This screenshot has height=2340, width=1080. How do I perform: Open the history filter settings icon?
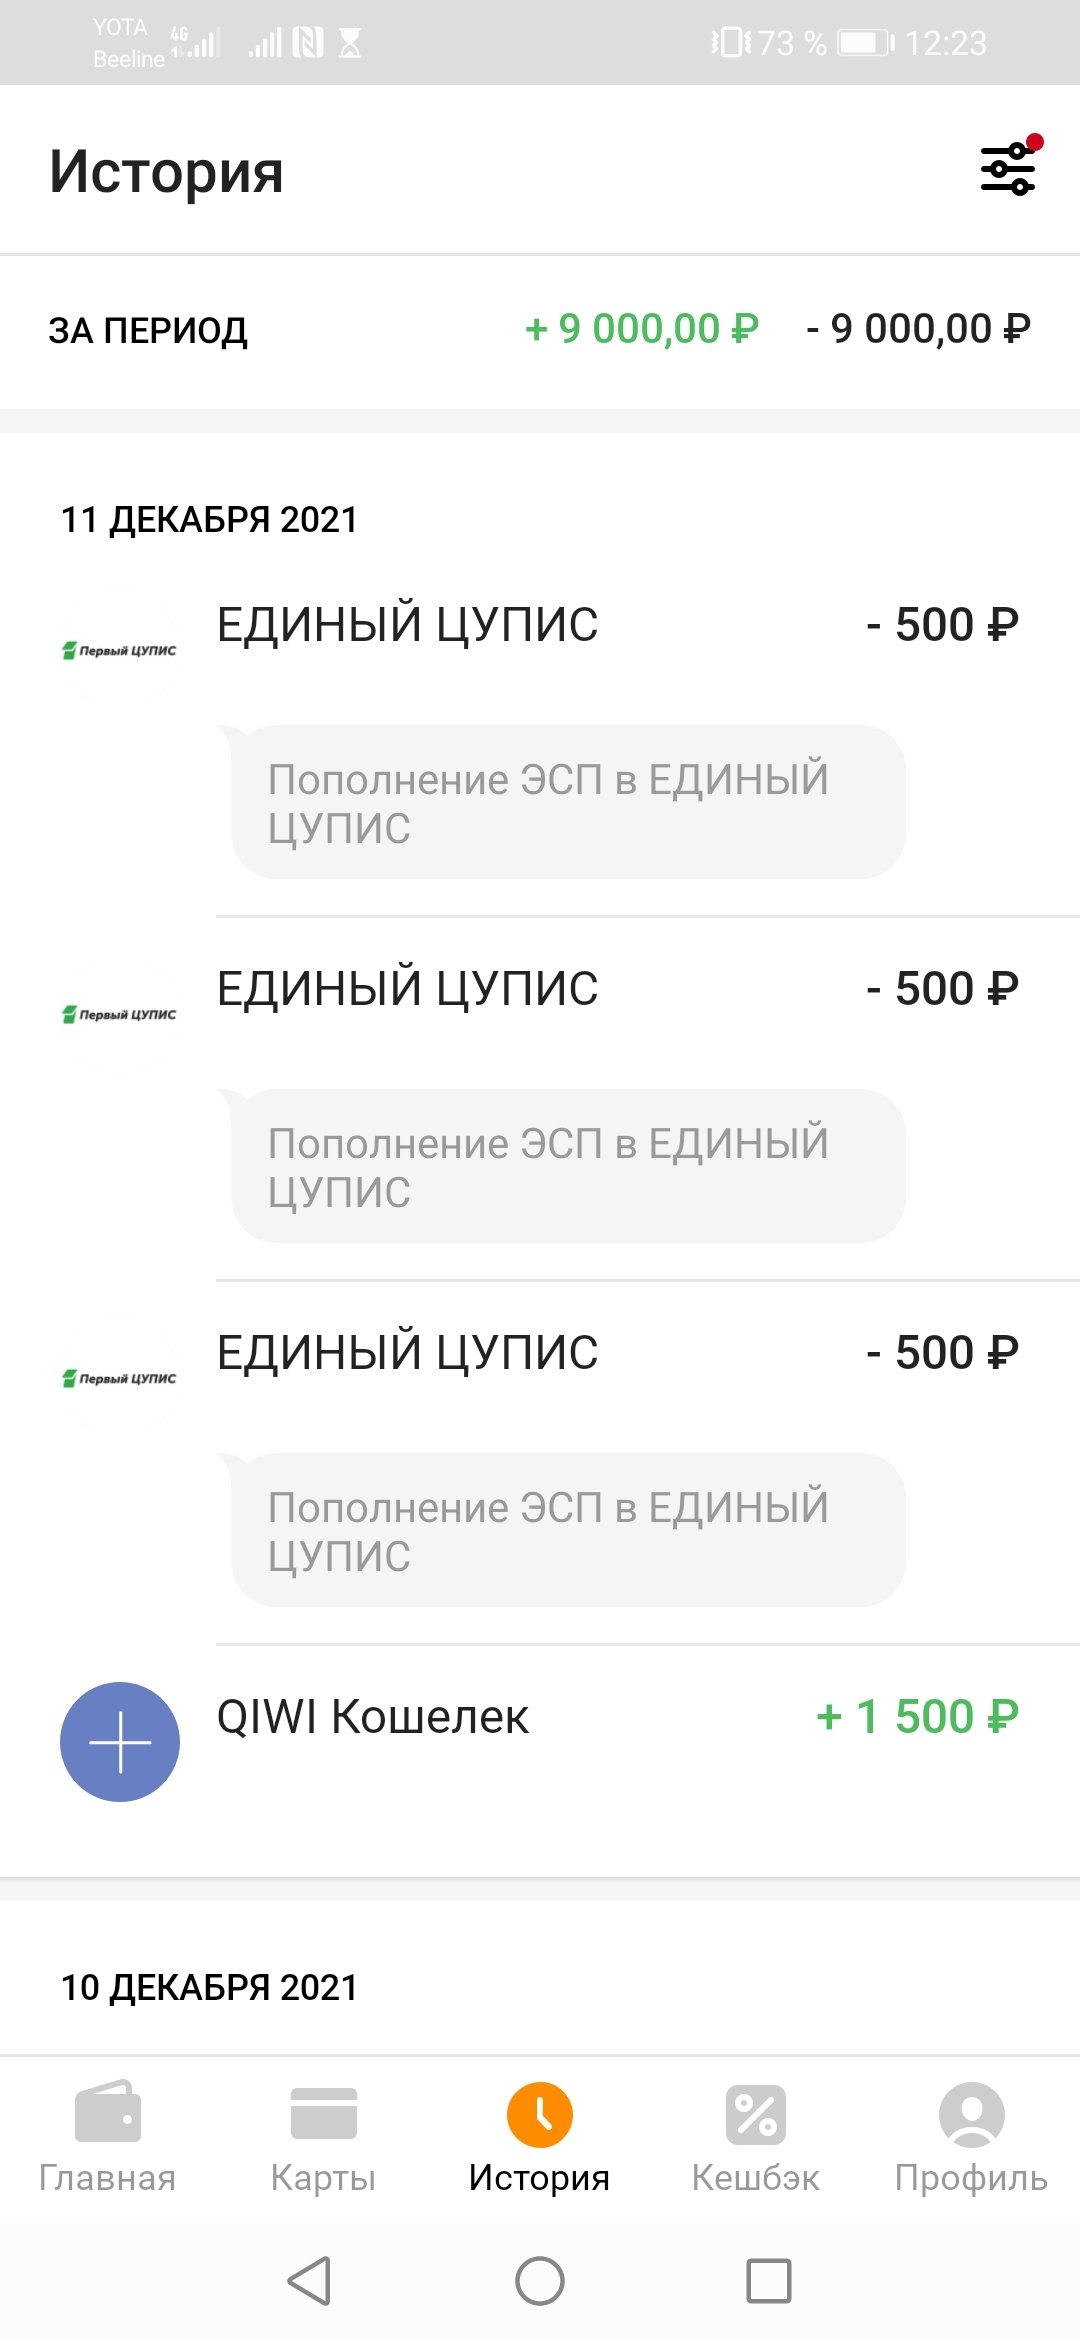click(1008, 168)
